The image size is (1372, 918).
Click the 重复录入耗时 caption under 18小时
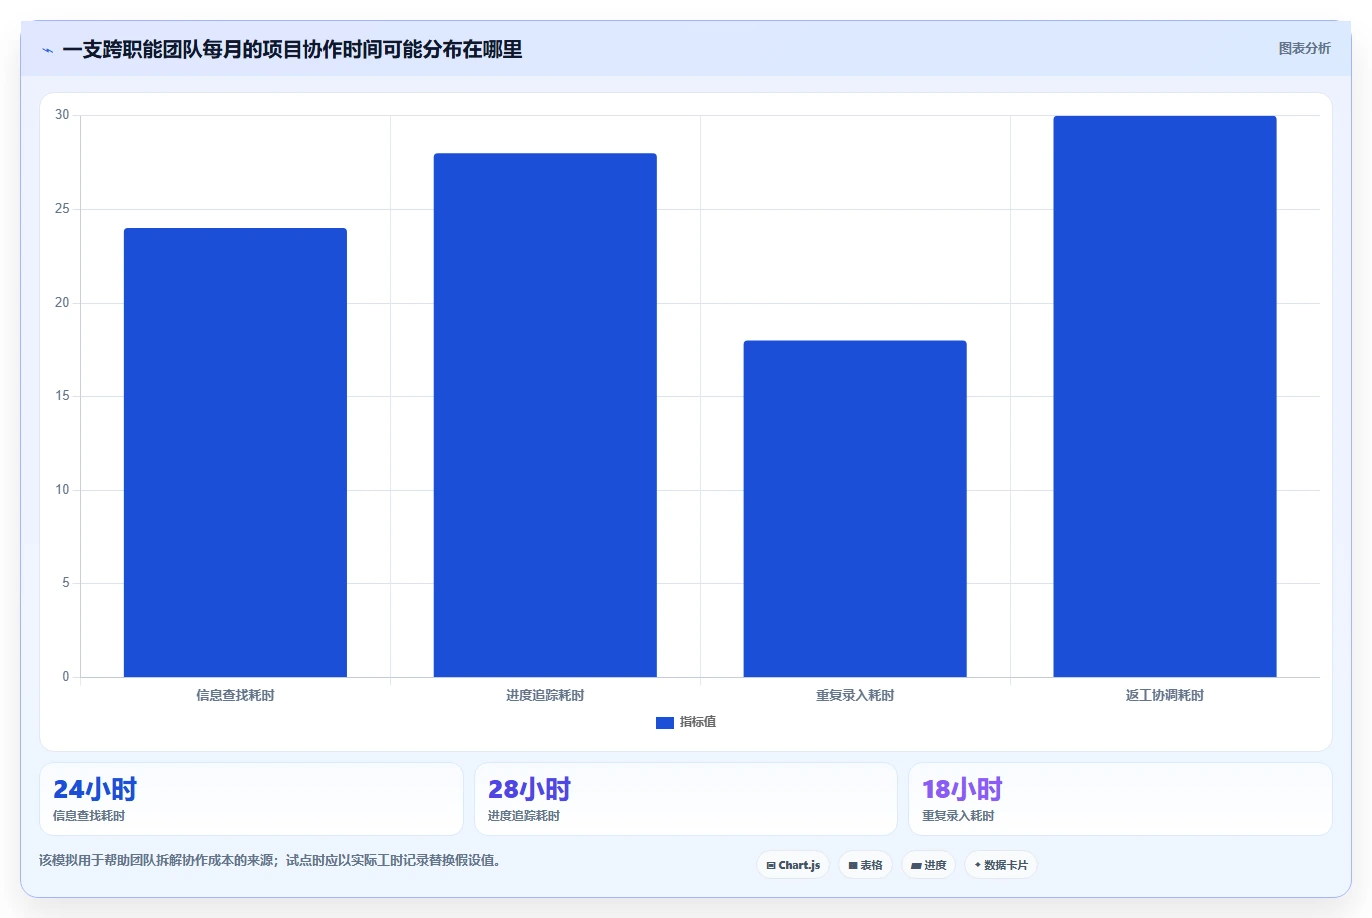(958, 816)
